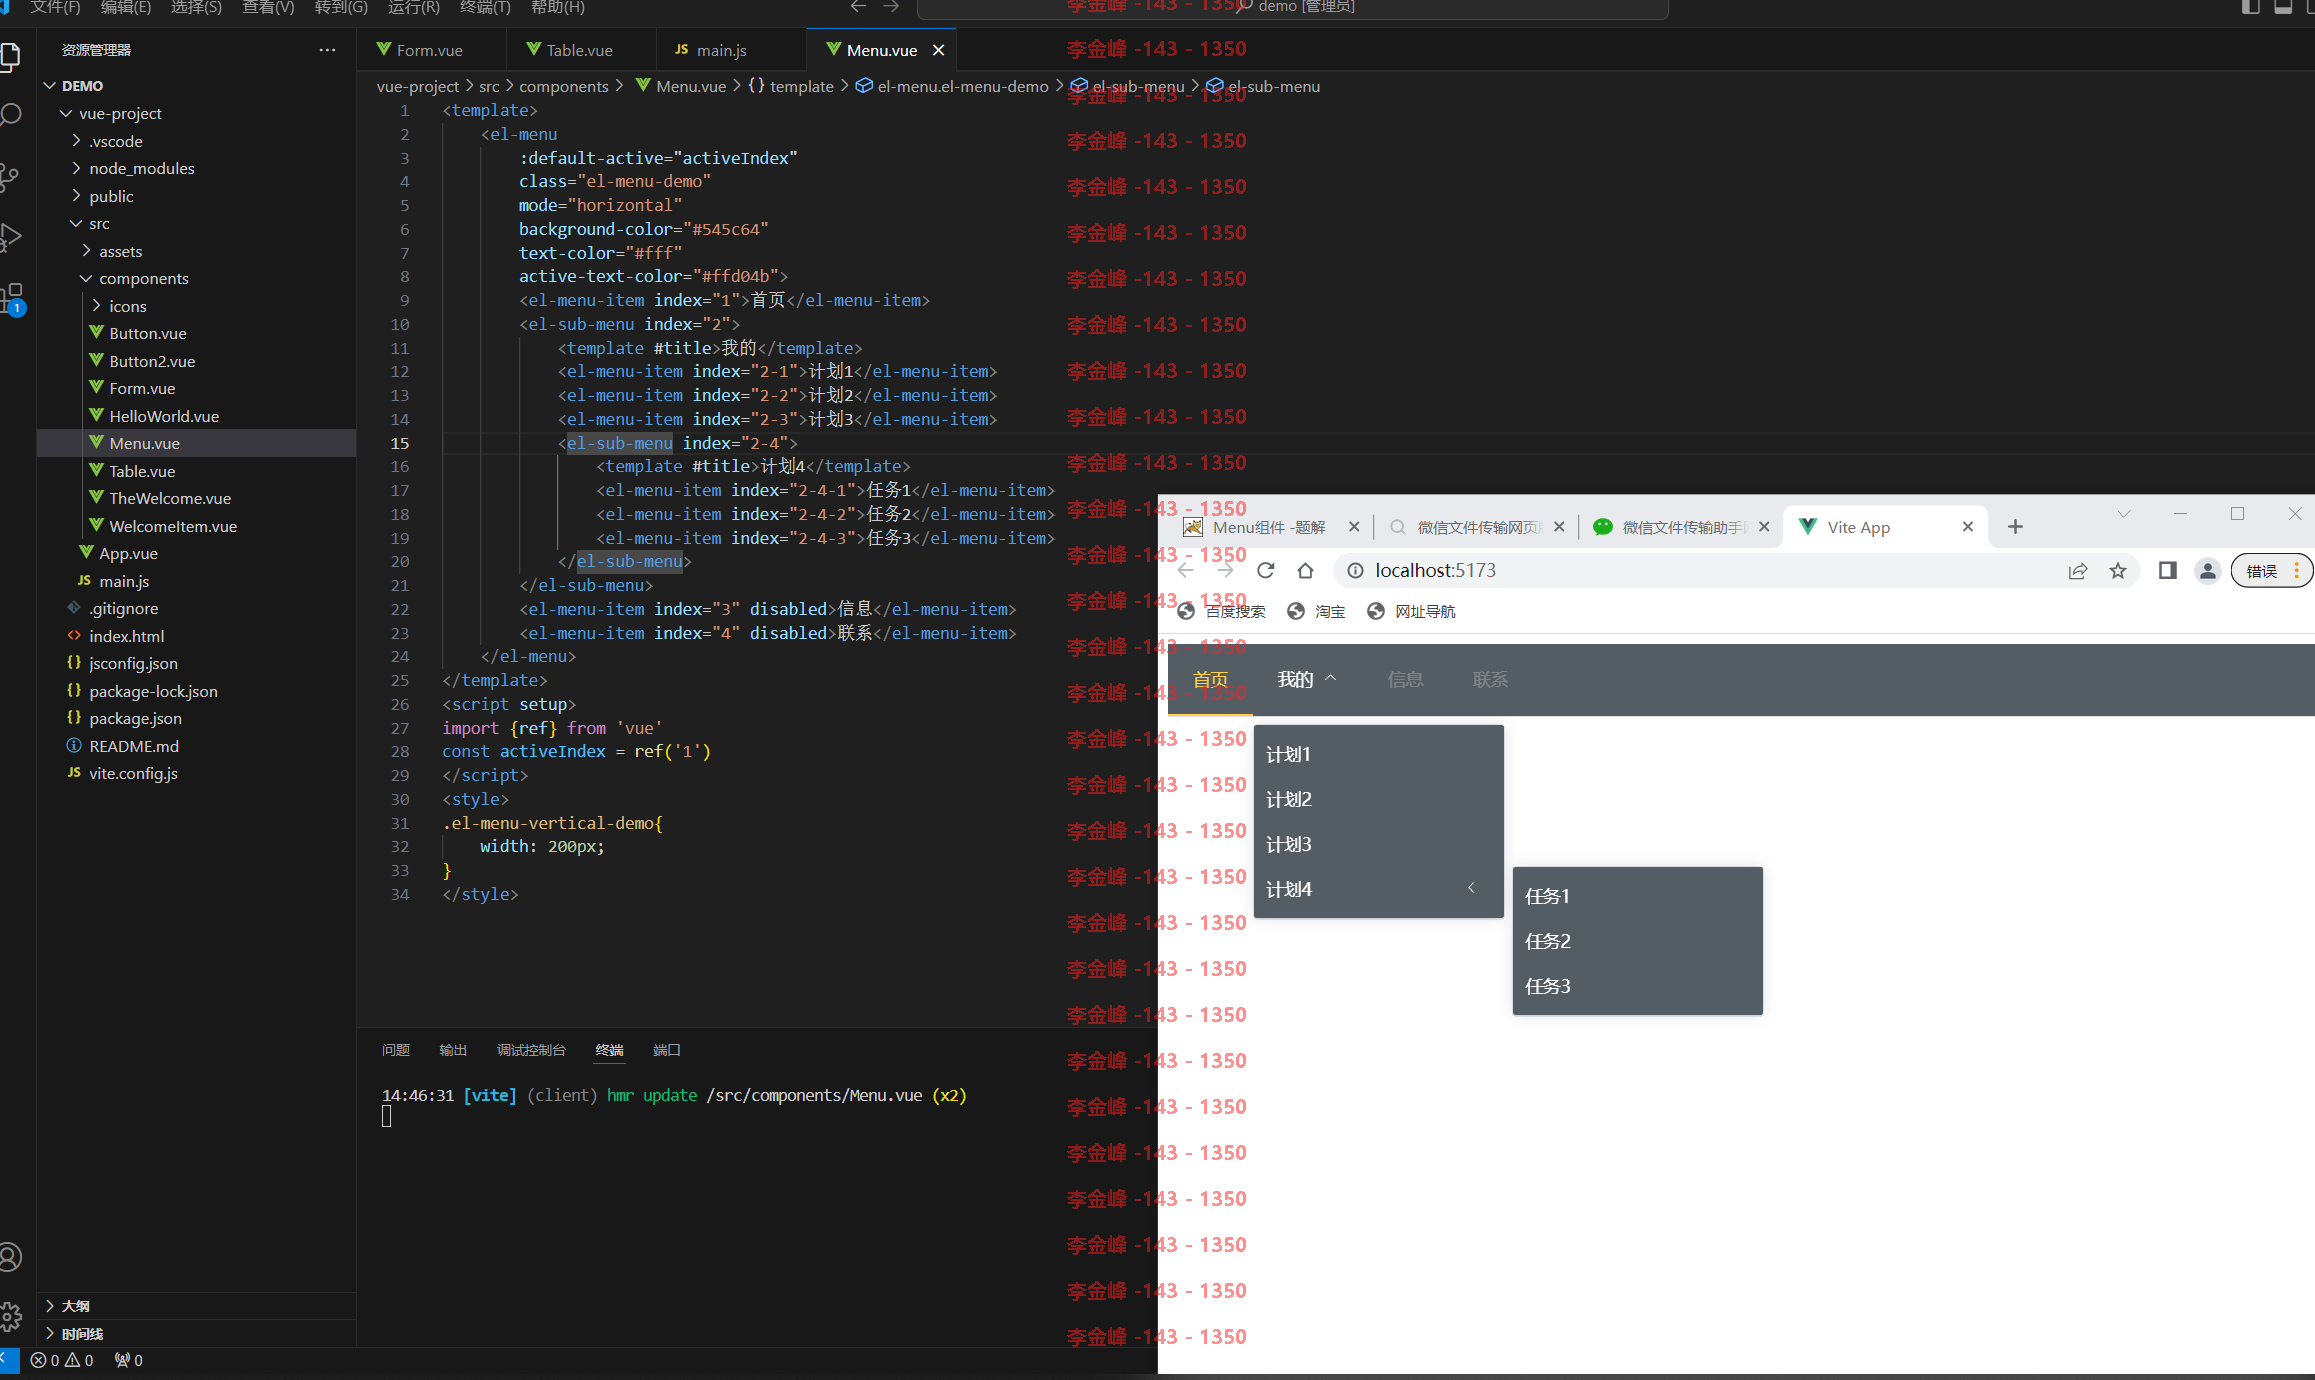The height and width of the screenshot is (1380, 2315).
Task: Click the 百度搜索 bookmark
Action: point(1222,611)
